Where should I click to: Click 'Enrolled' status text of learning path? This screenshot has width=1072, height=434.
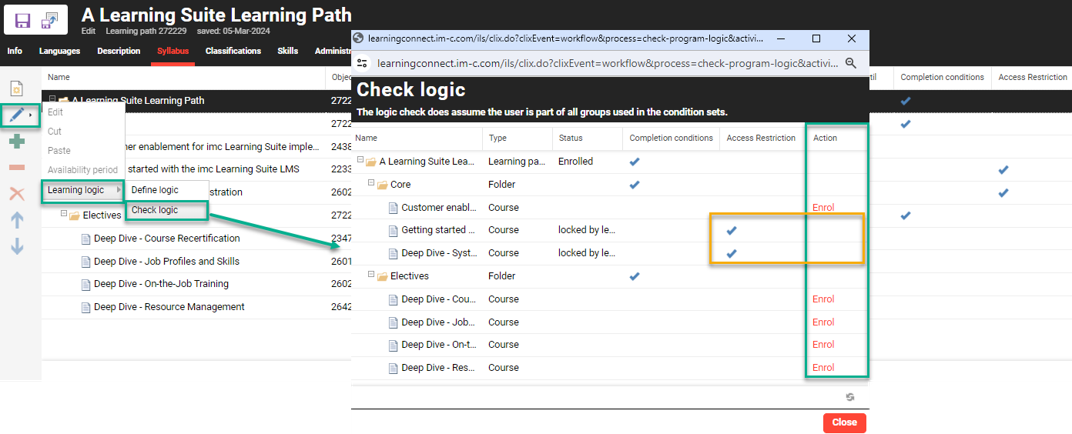coord(575,162)
